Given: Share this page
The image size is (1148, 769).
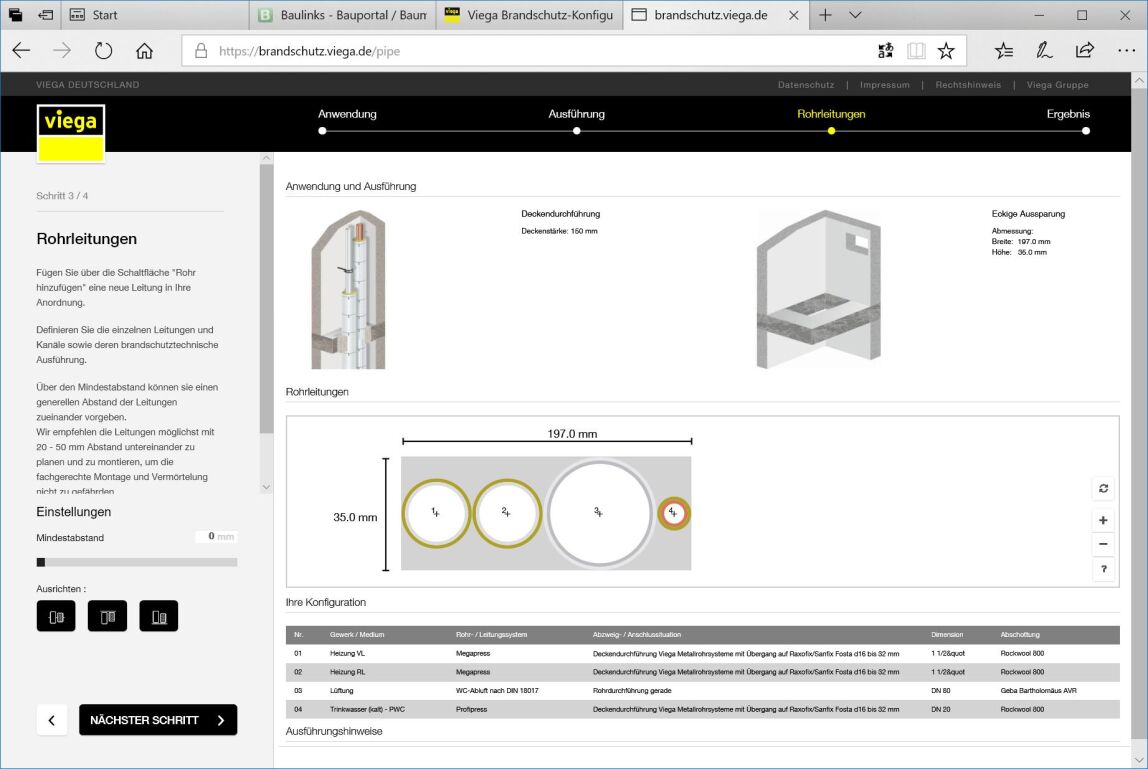Looking at the screenshot, I should tap(1084, 51).
